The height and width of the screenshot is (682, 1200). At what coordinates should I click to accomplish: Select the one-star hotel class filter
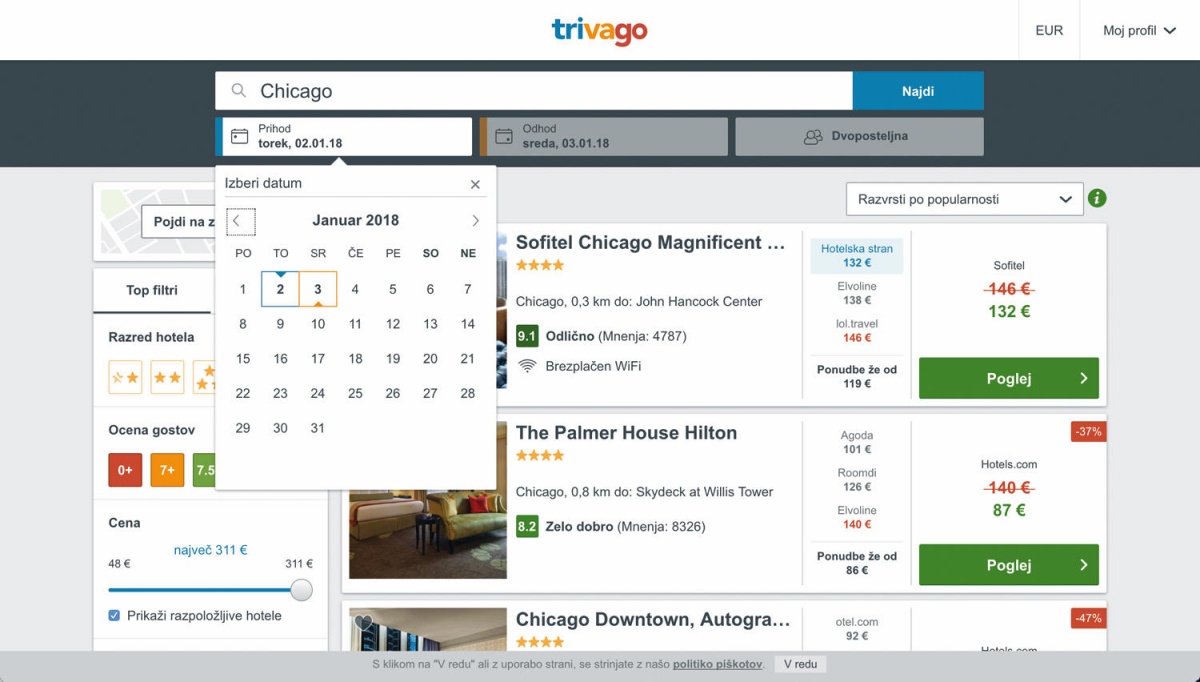tap(125, 377)
